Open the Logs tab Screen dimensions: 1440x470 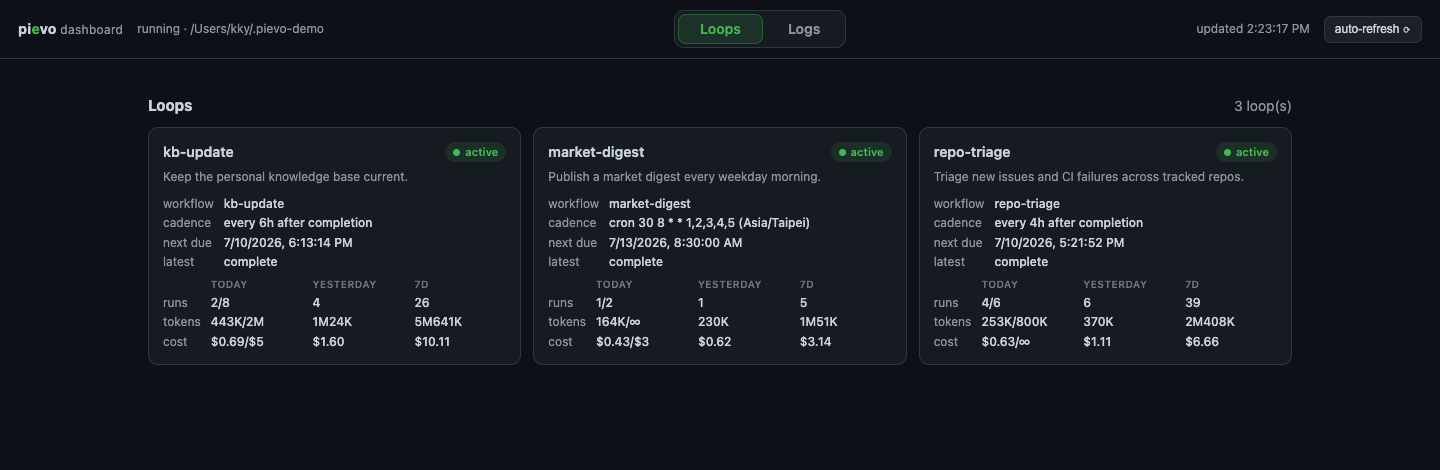(804, 29)
